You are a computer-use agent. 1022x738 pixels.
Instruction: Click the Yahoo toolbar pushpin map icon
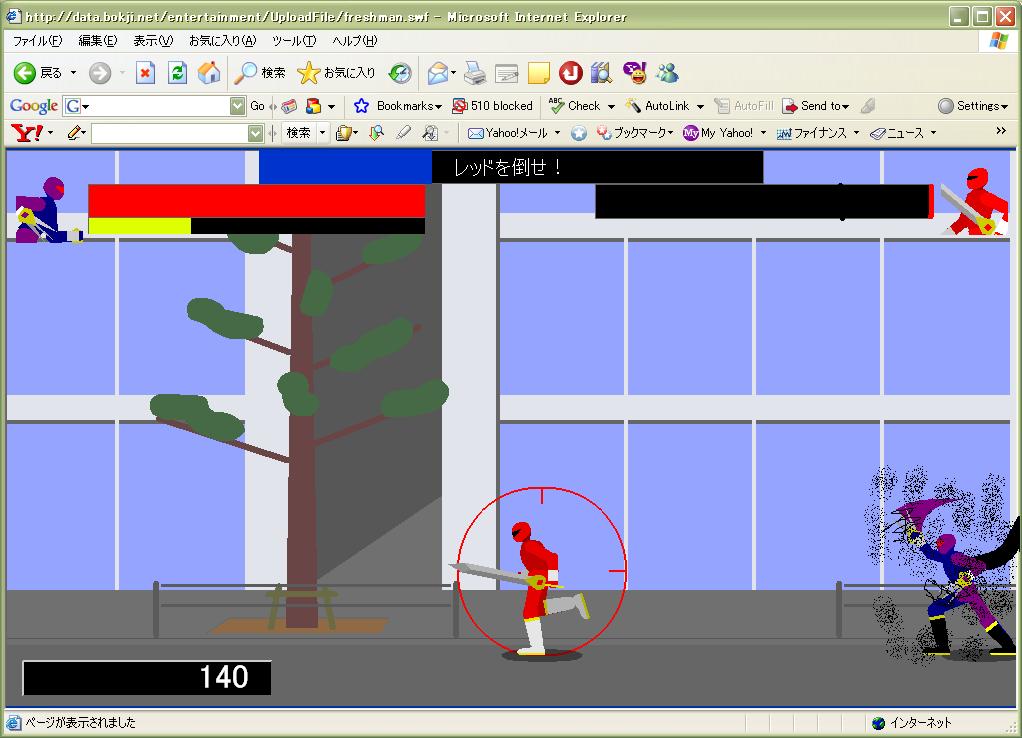[377, 133]
